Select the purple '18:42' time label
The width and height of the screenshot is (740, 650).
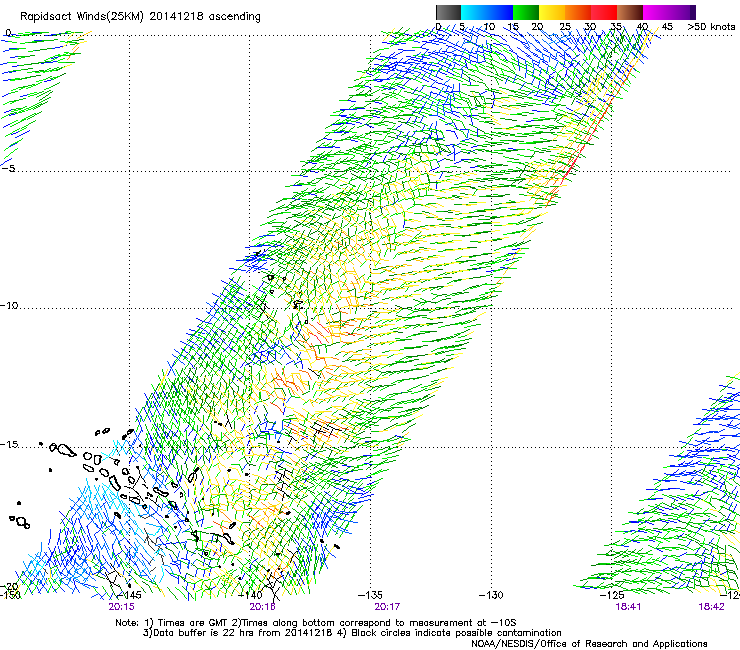coord(711,607)
